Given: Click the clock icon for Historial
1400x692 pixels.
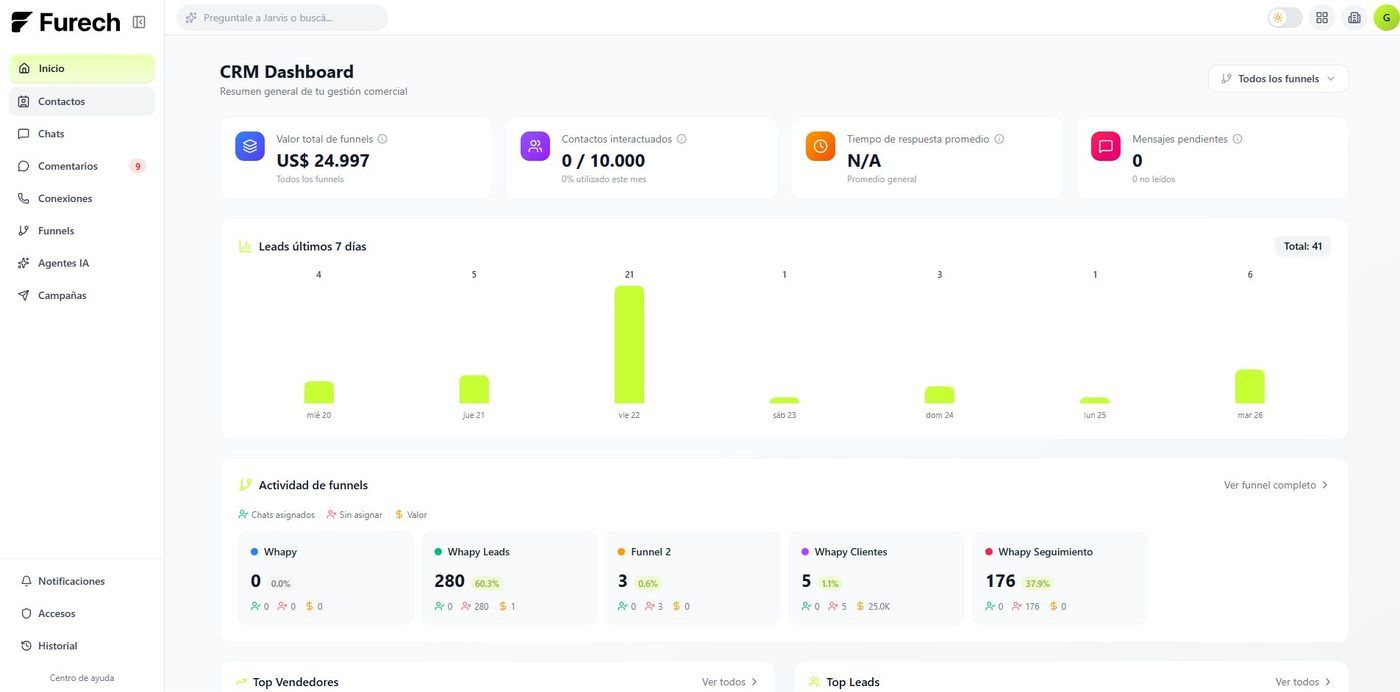Looking at the screenshot, I should (x=26, y=646).
